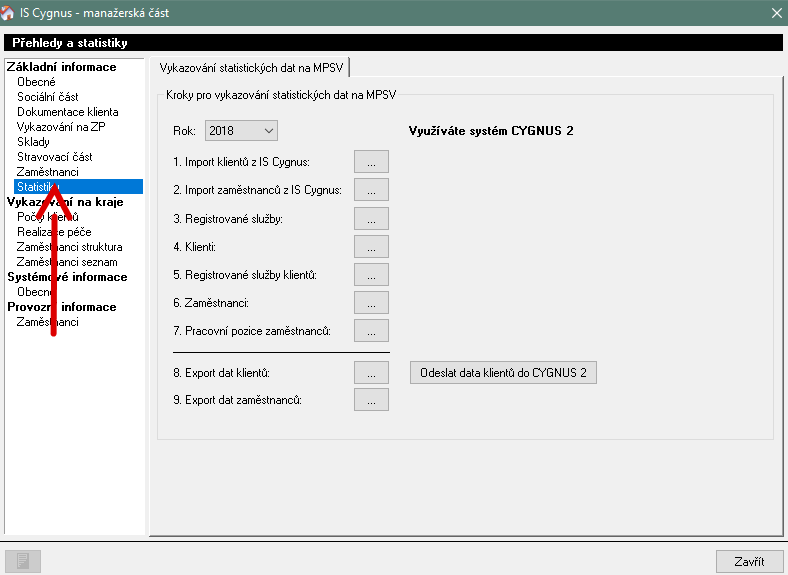Select Realizace péče in the sidebar

pyautogui.click(x=54, y=232)
